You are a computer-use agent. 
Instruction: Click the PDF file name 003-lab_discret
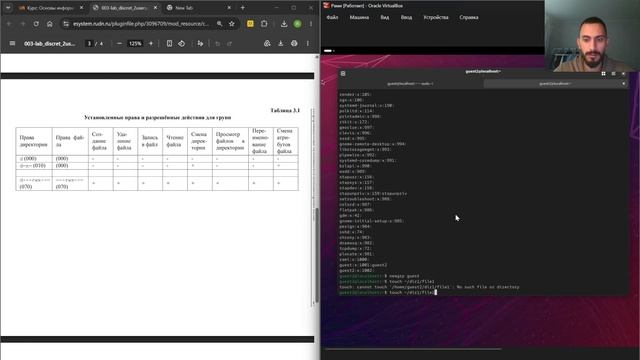point(49,43)
